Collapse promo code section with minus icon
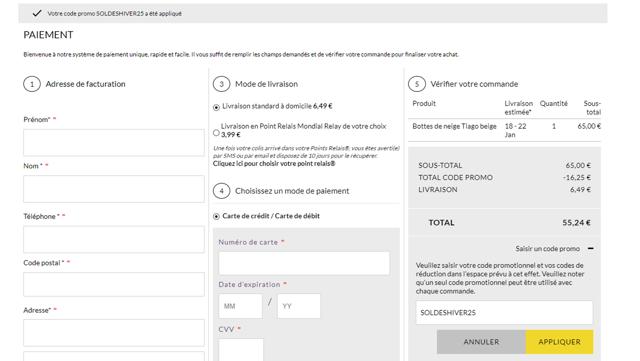This screenshot has height=361, width=640. click(x=590, y=248)
